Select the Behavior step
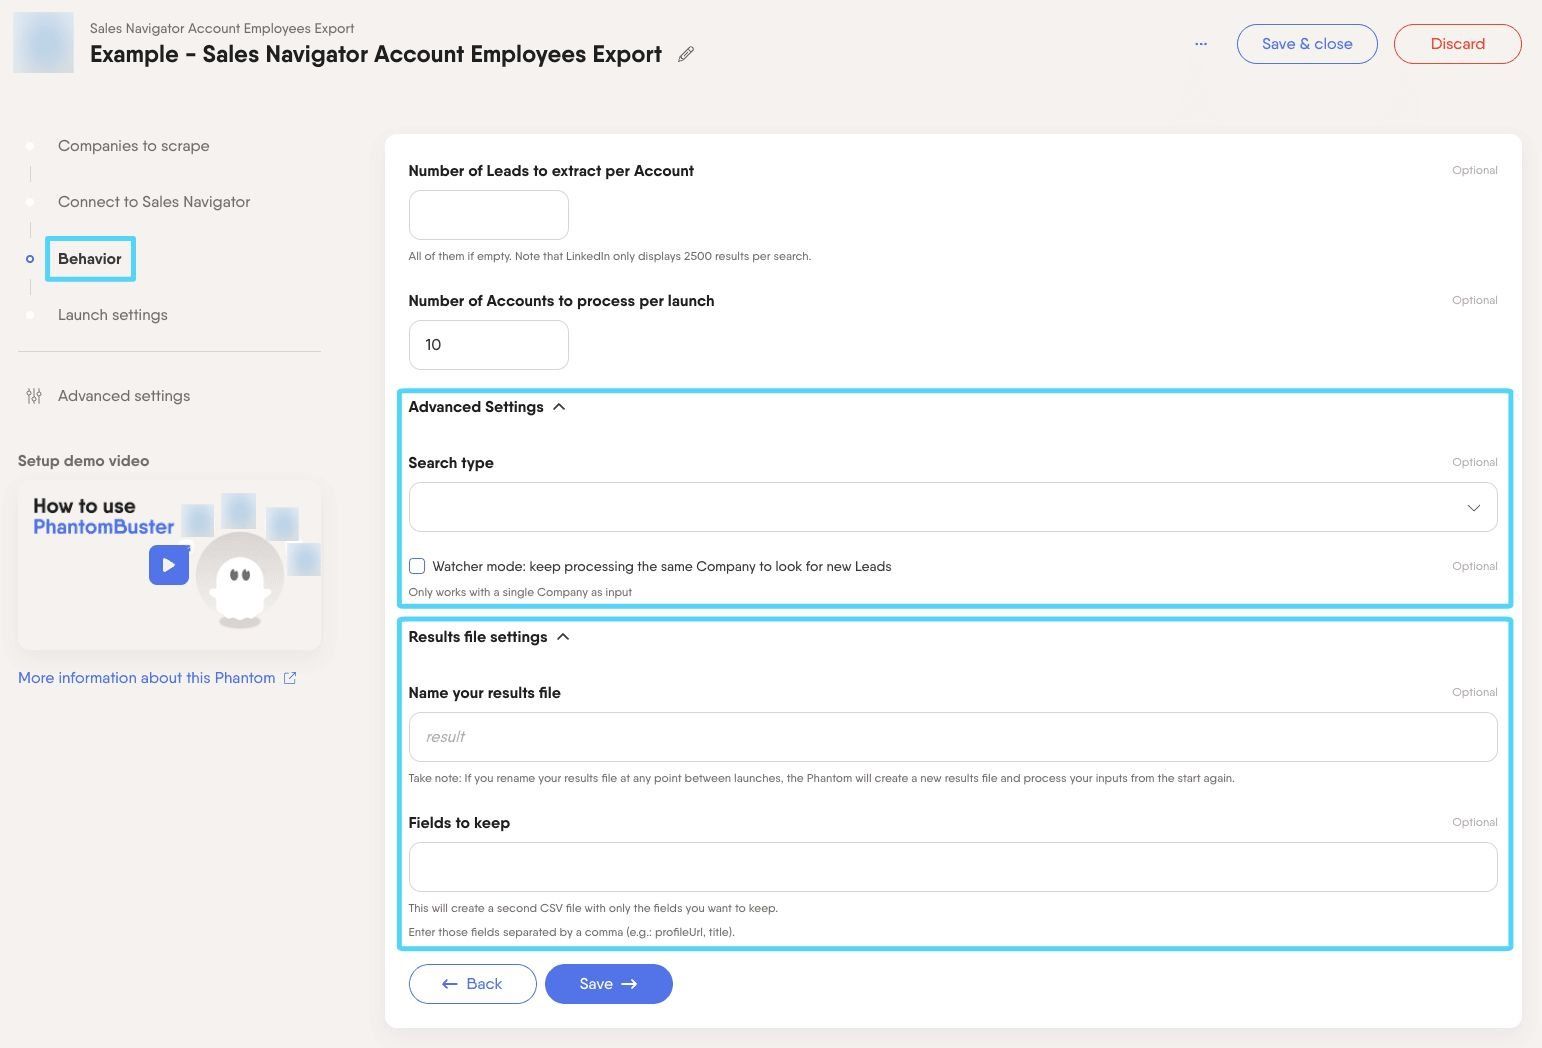Image resolution: width=1542 pixels, height=1048 pixels. [x=90, y=259]
